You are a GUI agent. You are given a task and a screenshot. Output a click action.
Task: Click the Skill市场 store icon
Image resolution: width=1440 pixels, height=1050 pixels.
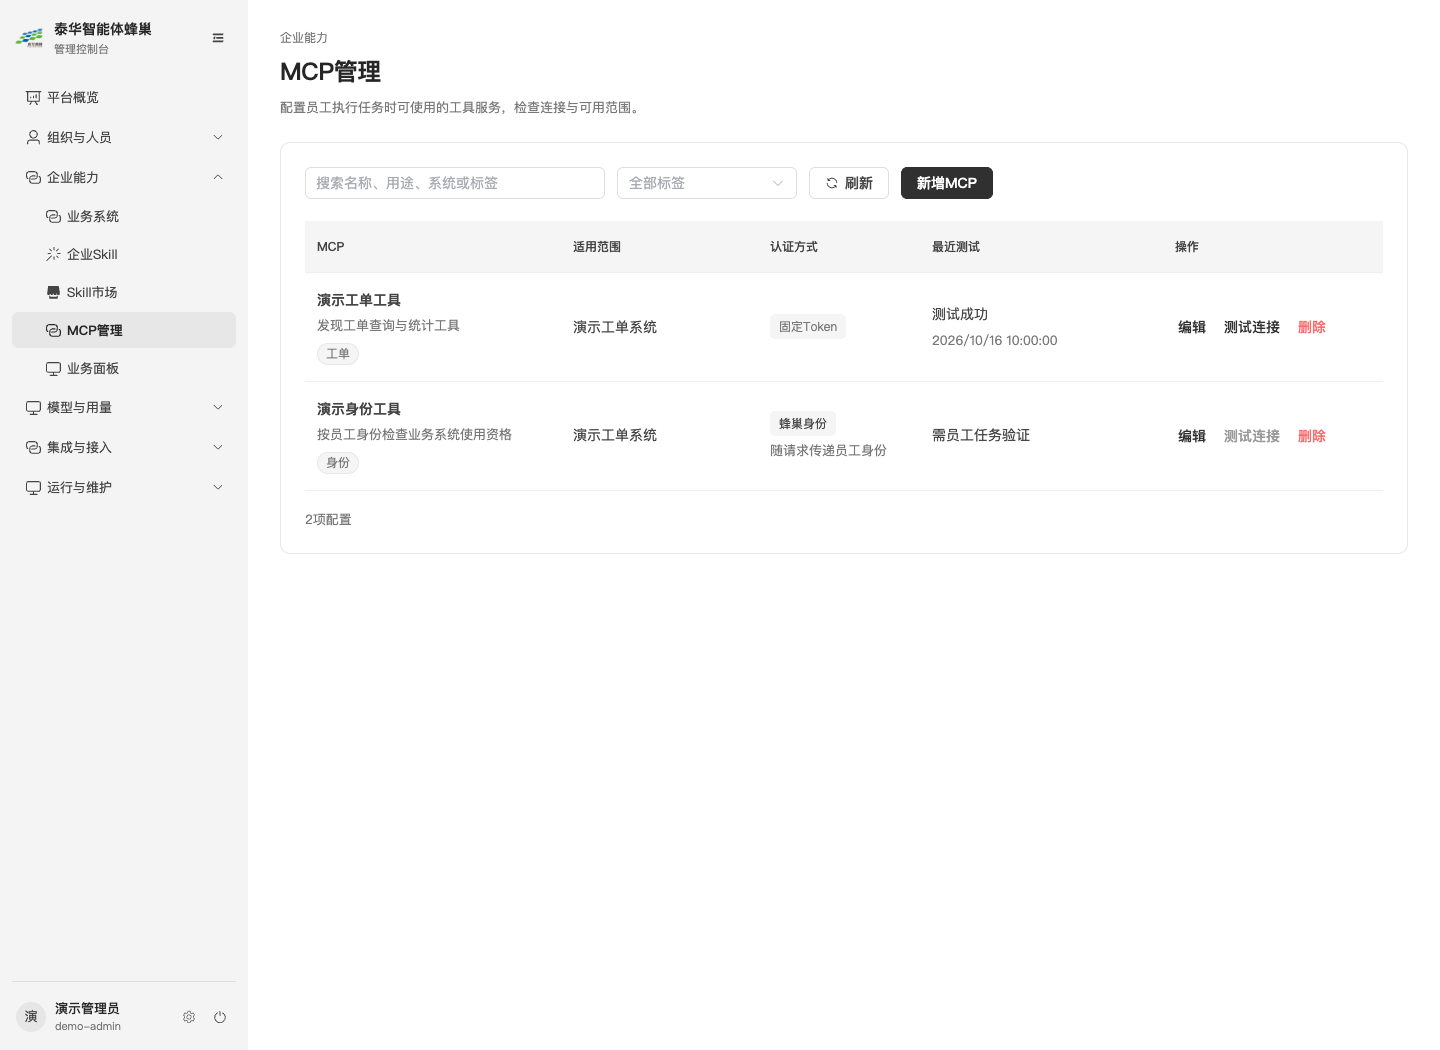coord(53,292)
